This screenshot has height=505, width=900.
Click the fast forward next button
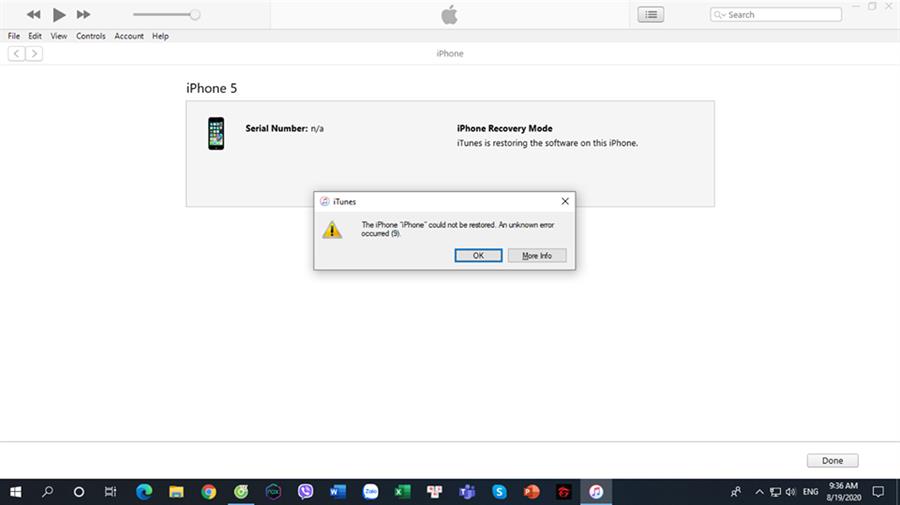pos(83,14)
